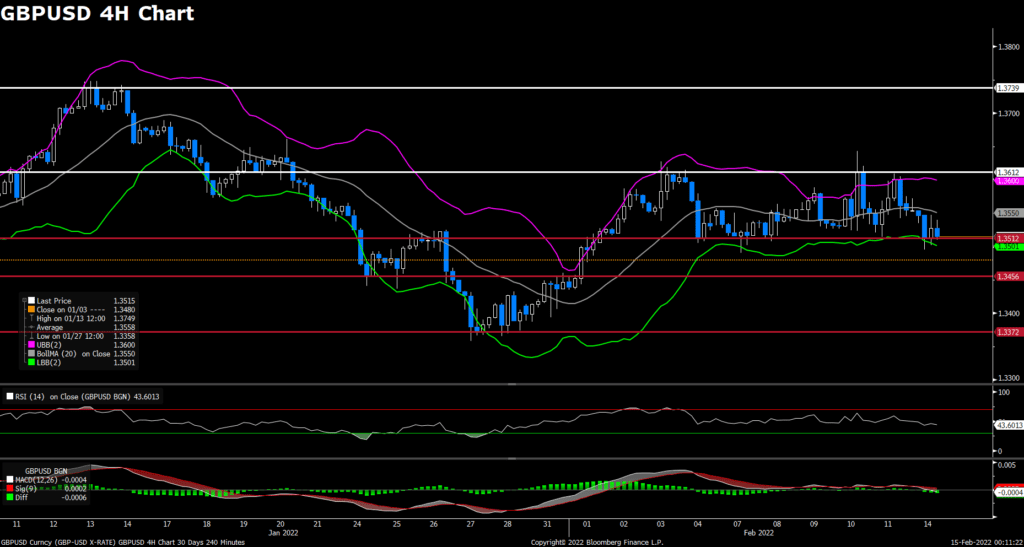Click date label 03 on time axis
The height and width of the screenshot is (547, 1024).
(x=662, y=525)
